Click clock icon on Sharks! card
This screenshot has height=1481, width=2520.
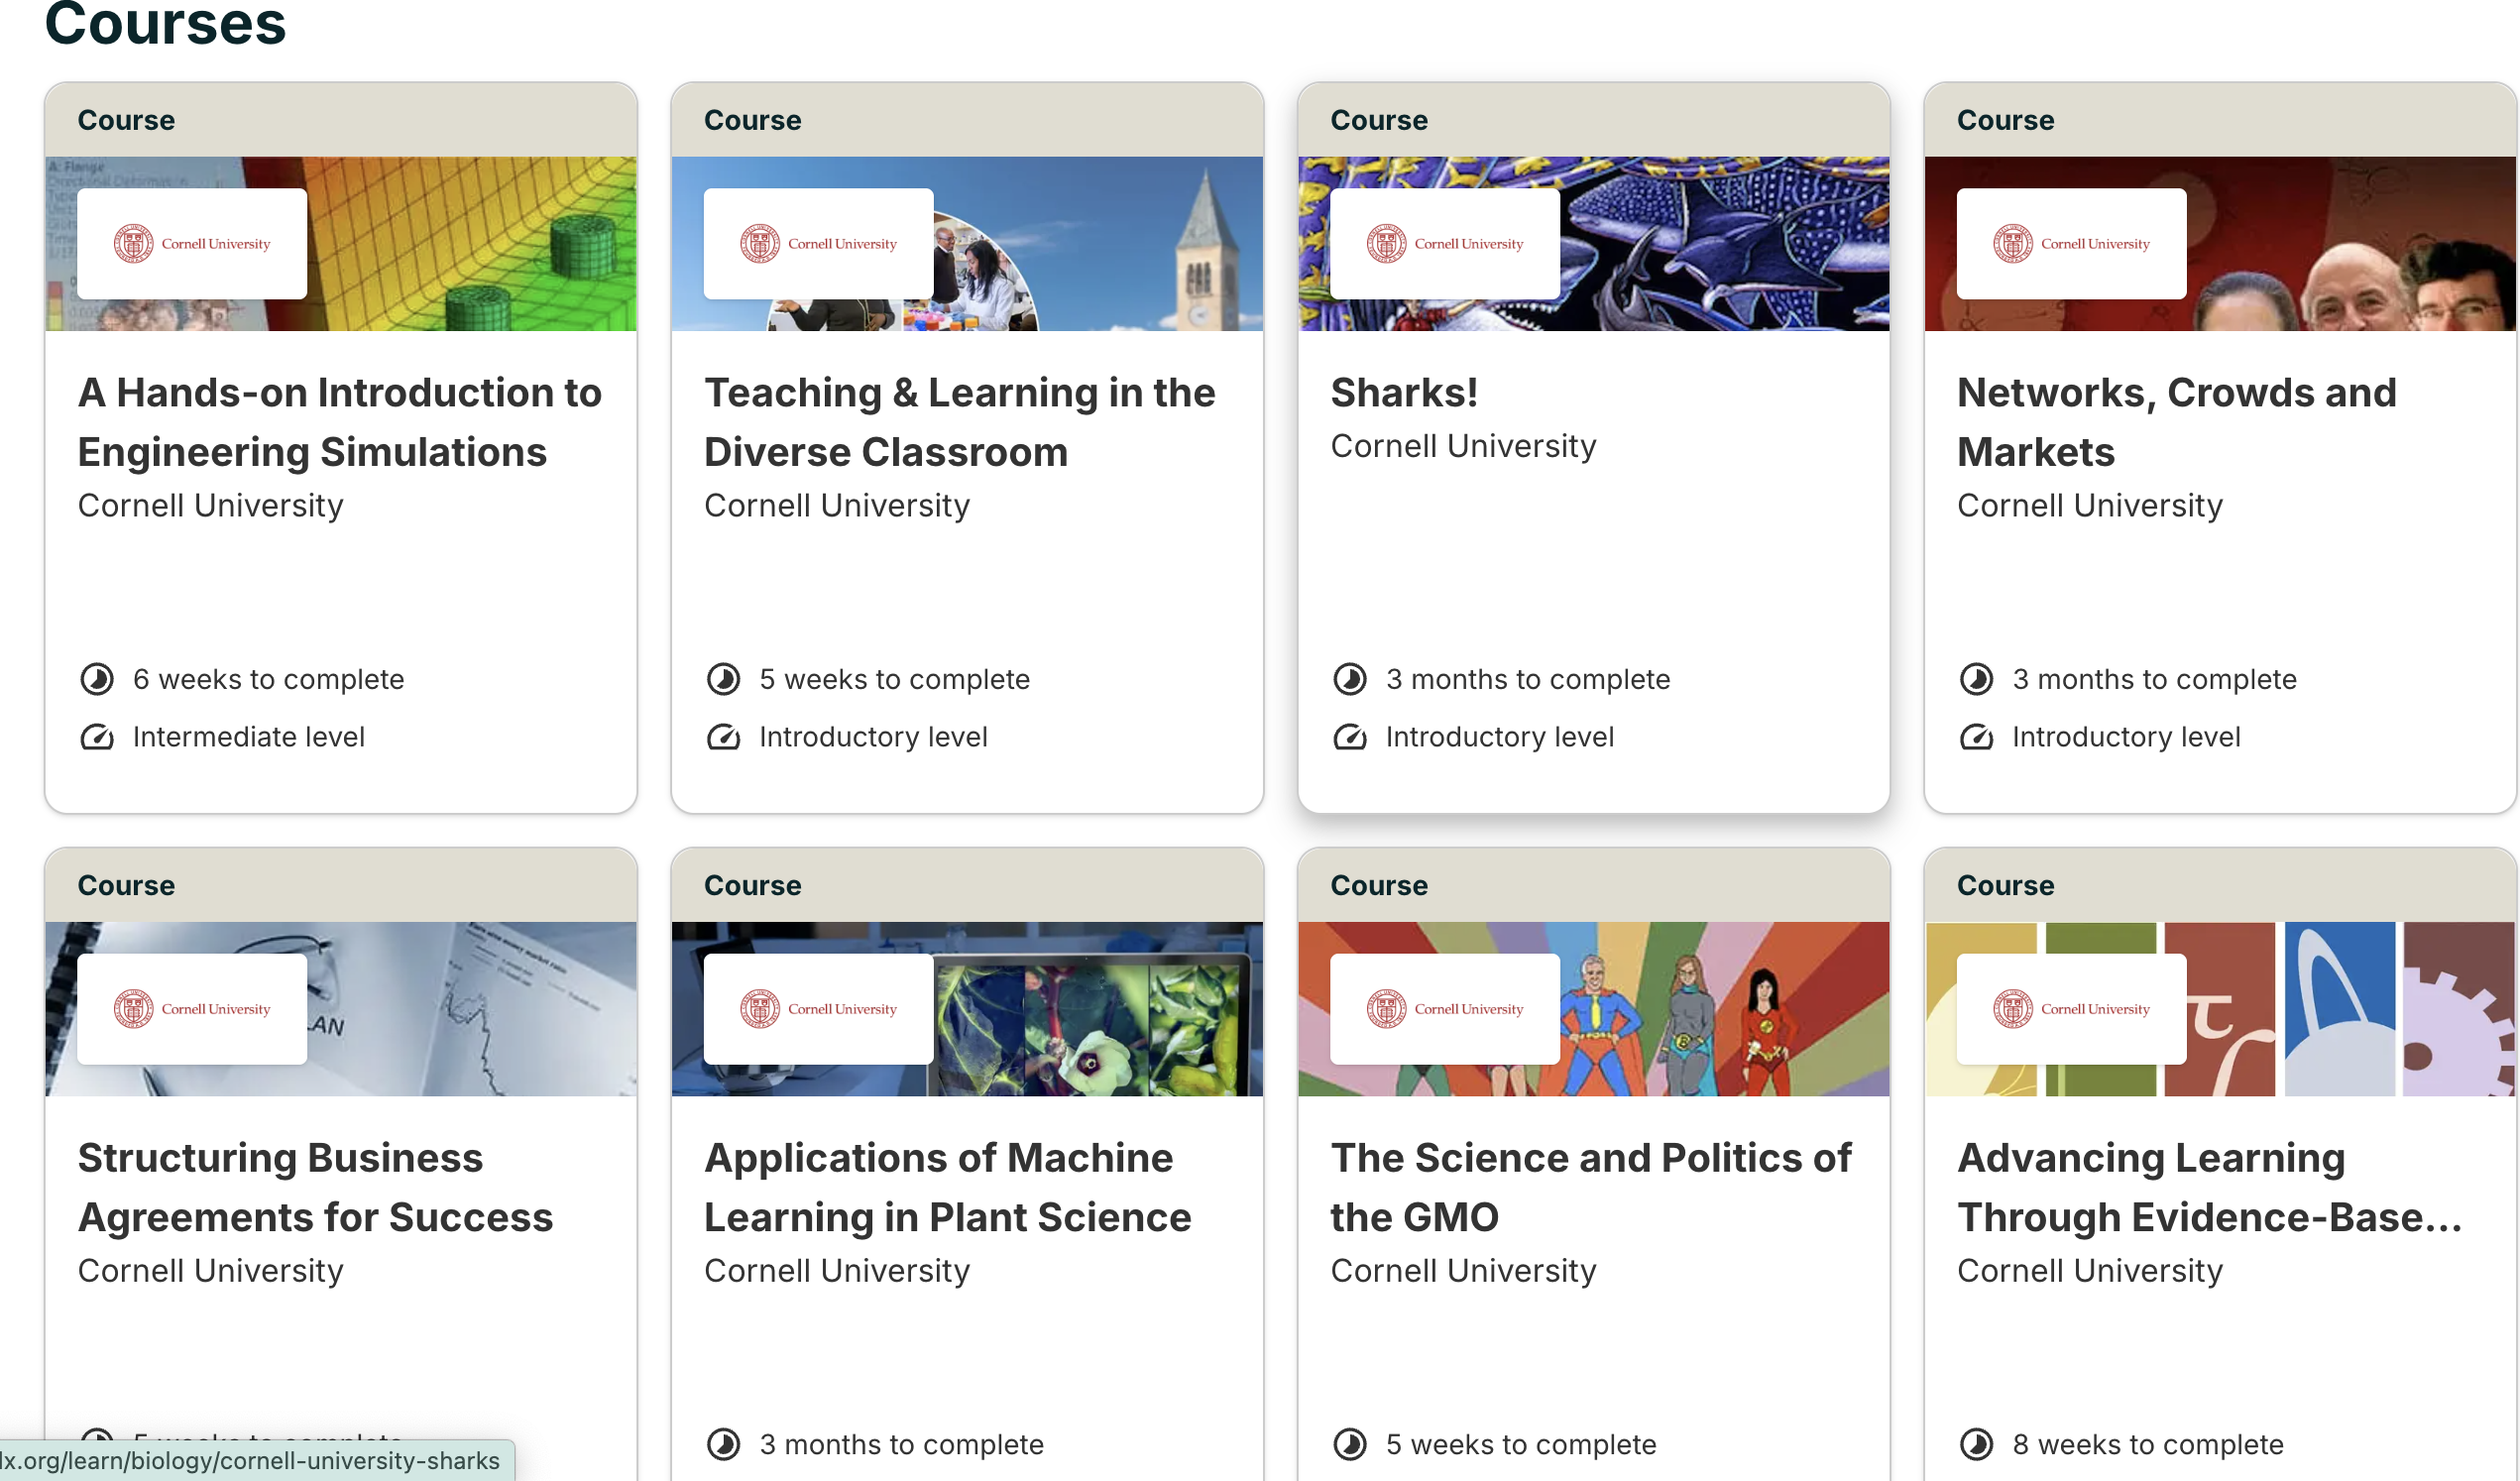pyautogui.click(x=1350, y=680)
